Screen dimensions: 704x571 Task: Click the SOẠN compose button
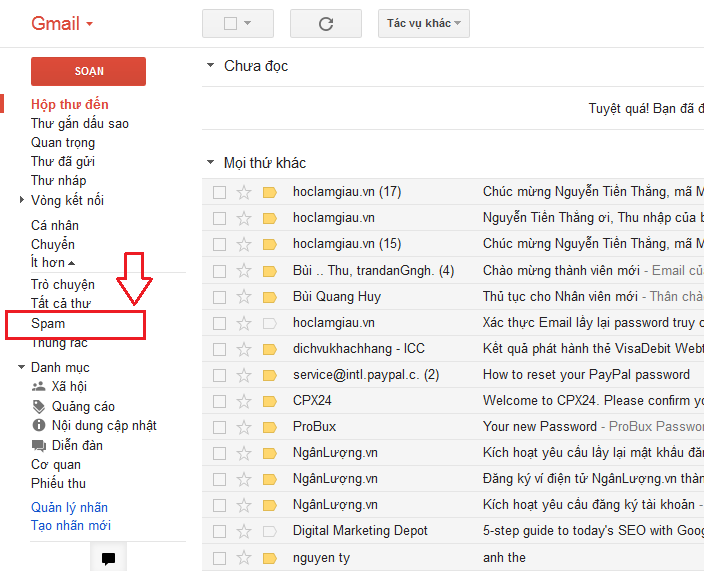pyautogui.click(x=88, y=71)
